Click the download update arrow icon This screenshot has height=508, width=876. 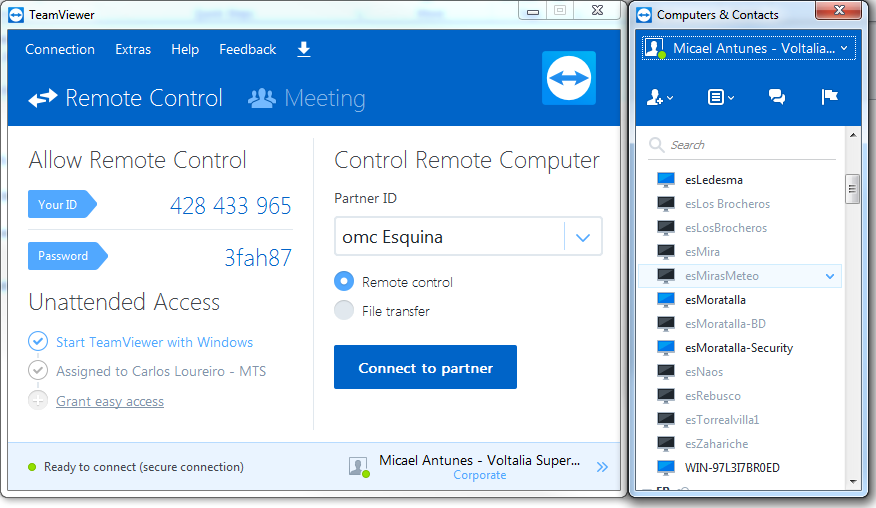[x=303, y=49]
